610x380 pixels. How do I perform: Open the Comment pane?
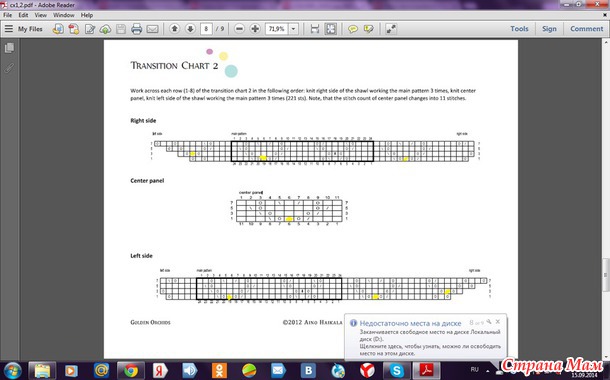587,29
